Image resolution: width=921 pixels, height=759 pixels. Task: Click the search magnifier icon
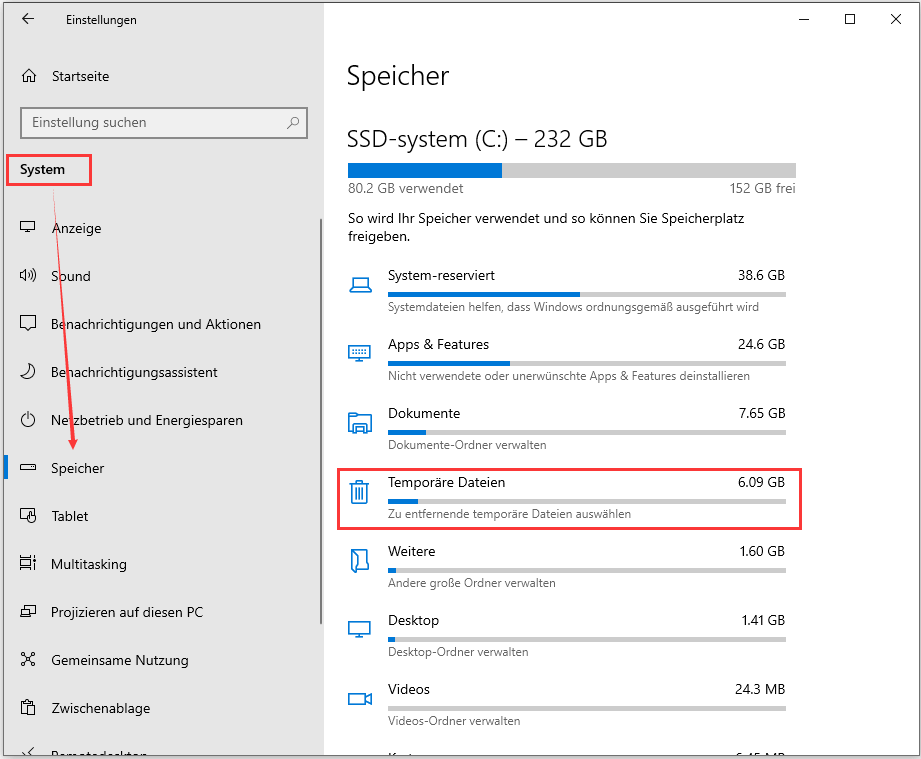(293, 122)
